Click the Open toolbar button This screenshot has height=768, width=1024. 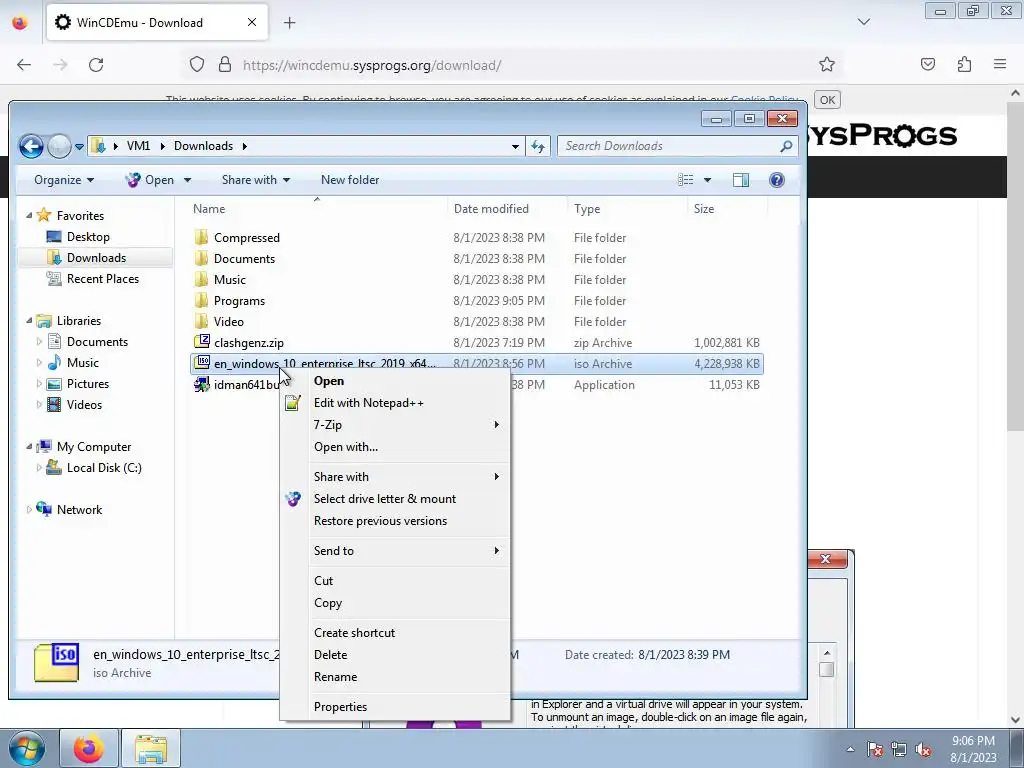pyautogui.click(x=150, y=180)
